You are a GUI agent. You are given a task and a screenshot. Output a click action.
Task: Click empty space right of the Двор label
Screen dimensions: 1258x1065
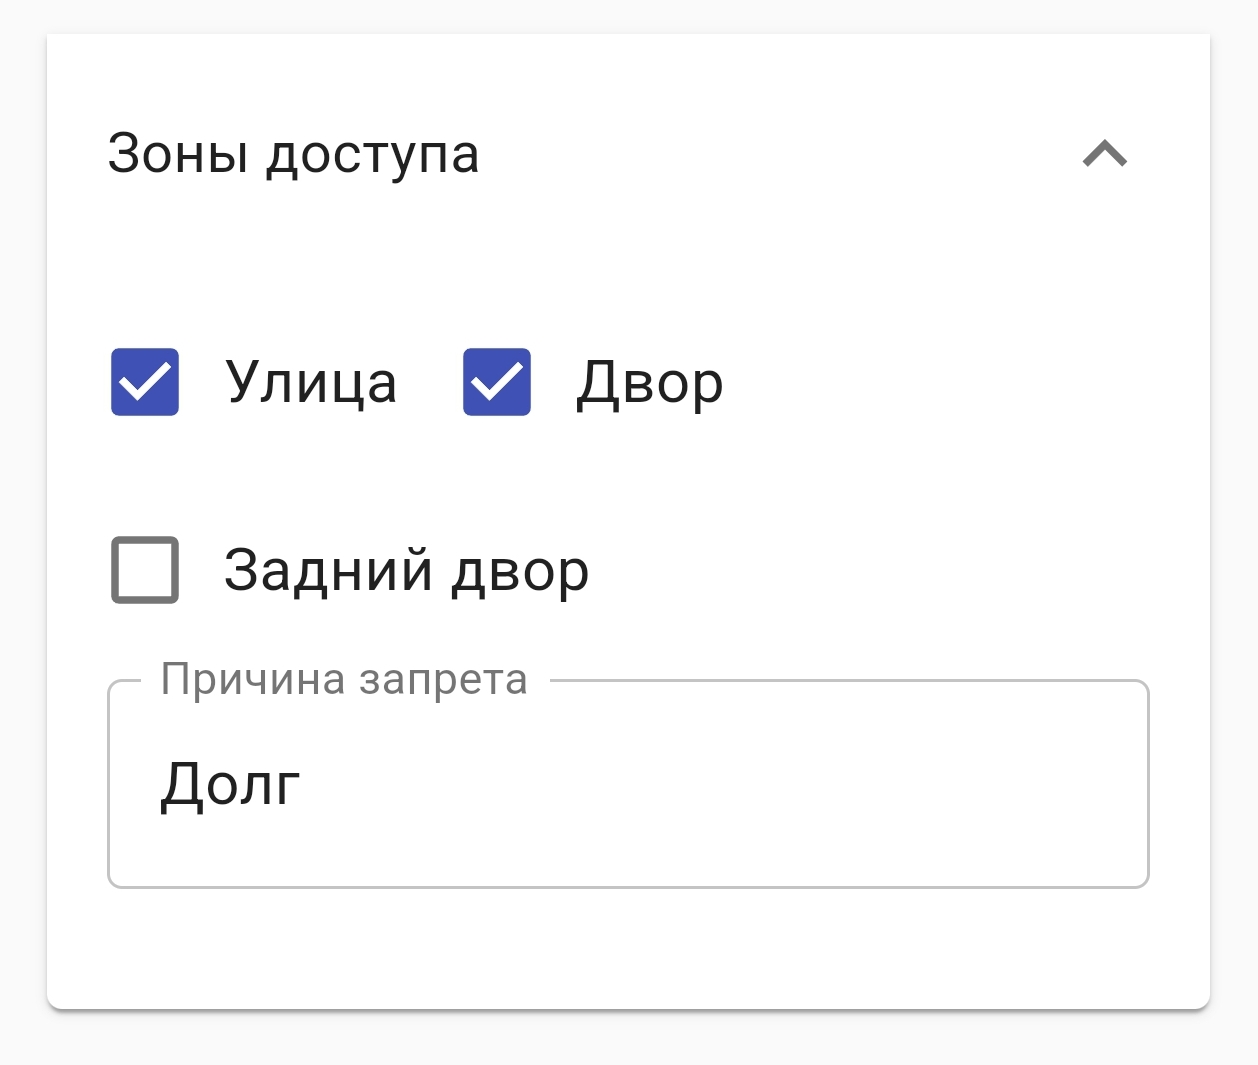(950, 382)
